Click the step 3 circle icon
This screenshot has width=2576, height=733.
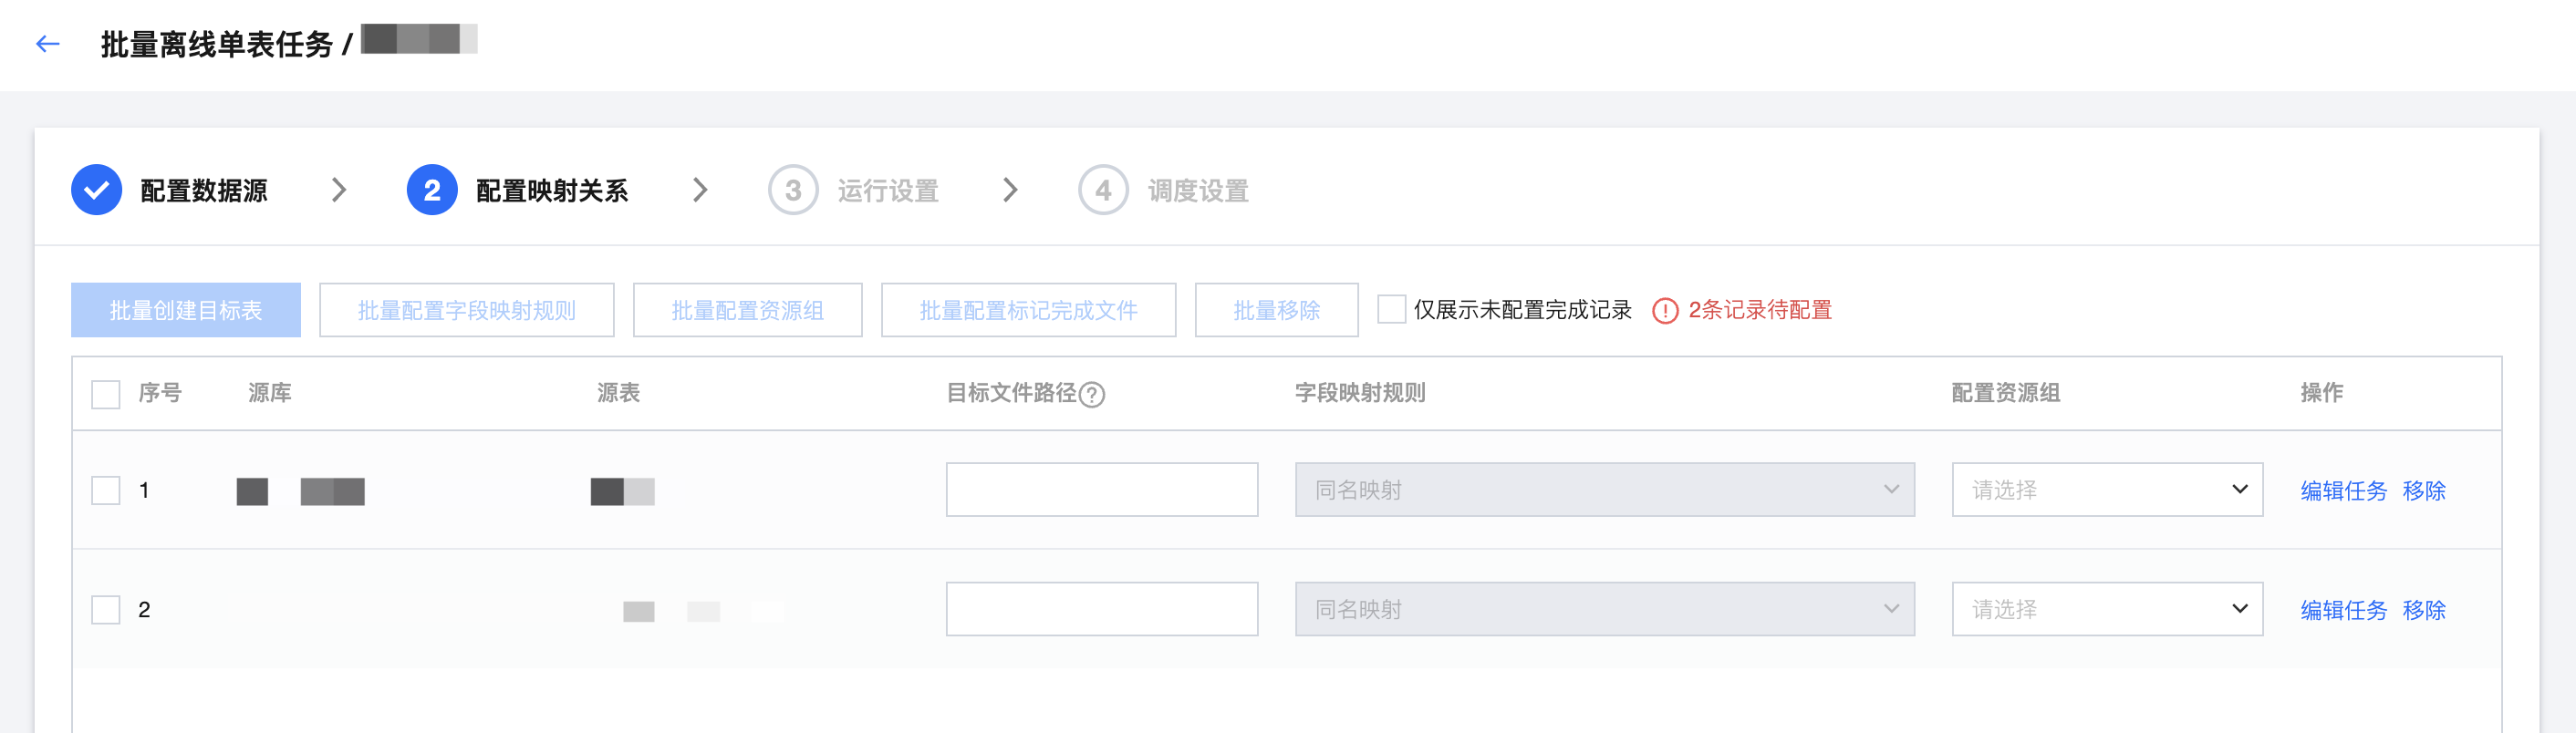pos(793,190)
